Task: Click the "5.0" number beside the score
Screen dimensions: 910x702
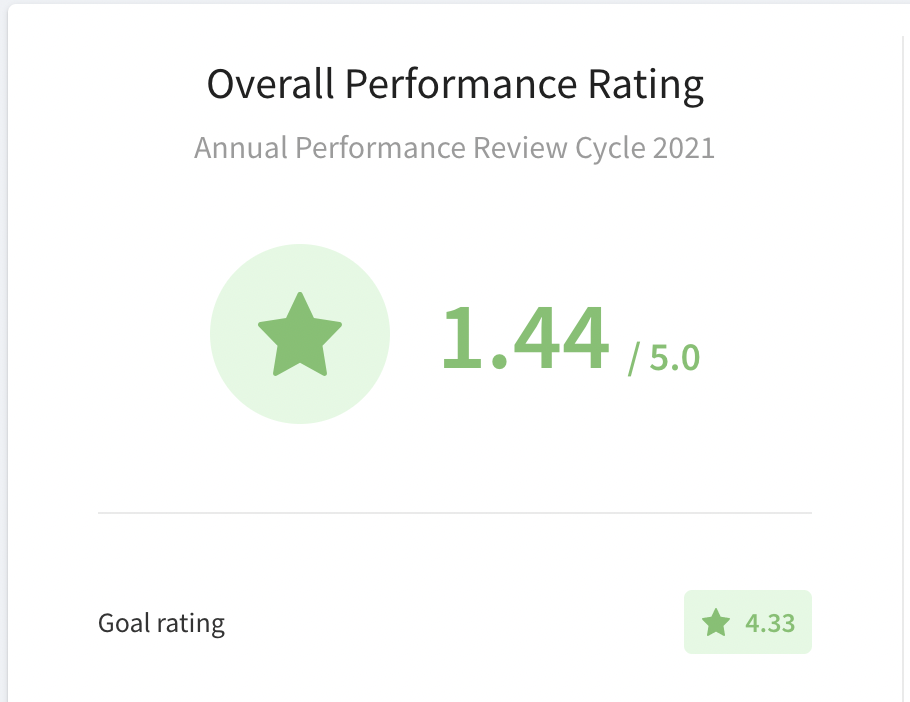Action: (674, 358)
